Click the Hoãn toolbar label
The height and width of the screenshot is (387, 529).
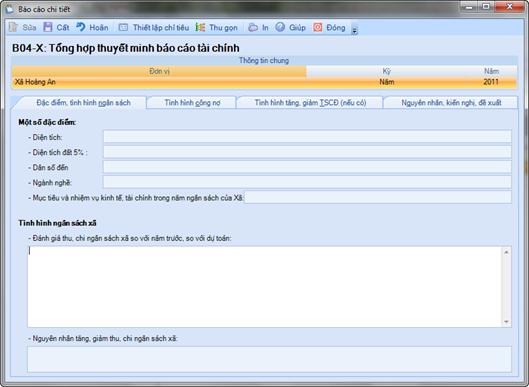tap(99, 28)
